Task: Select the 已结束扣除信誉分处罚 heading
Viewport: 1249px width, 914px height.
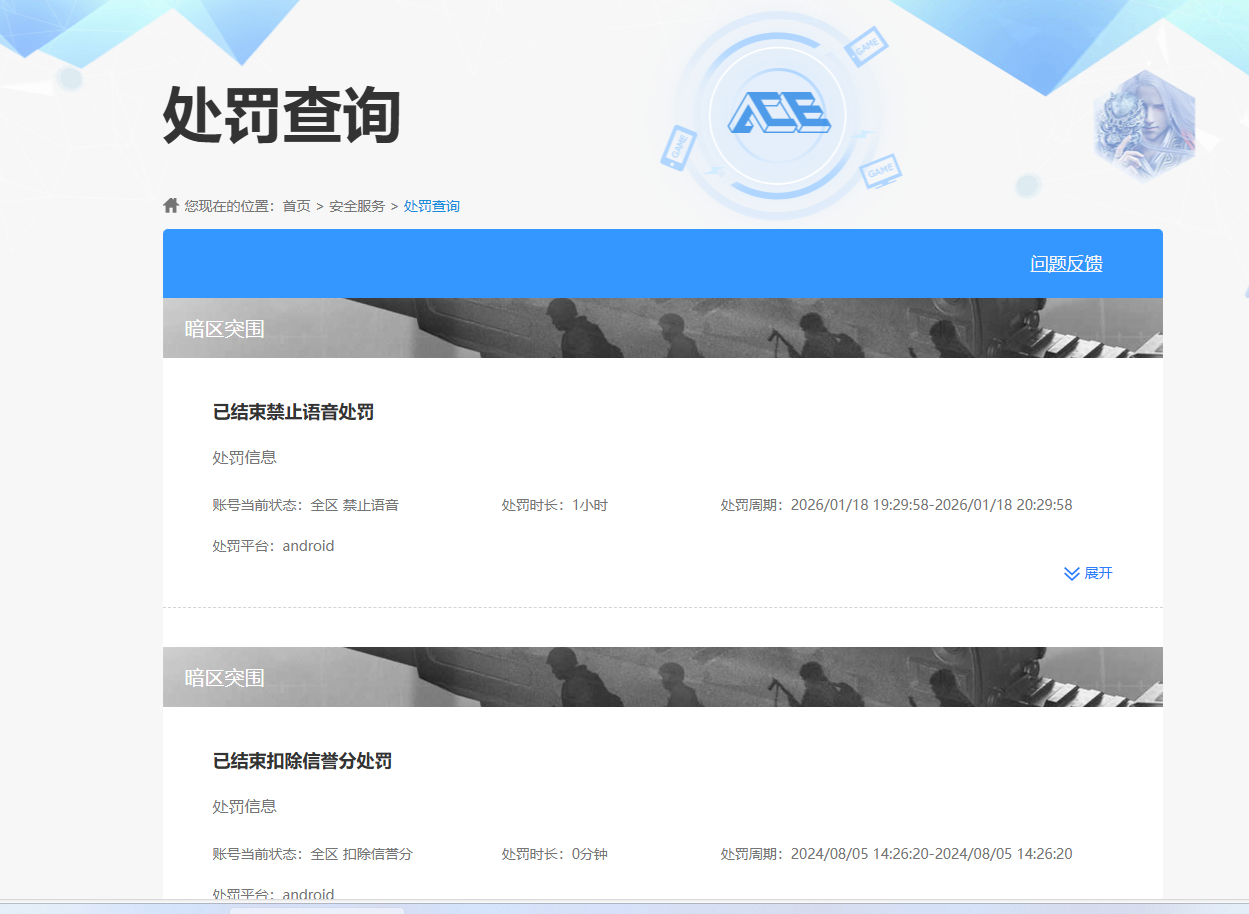Action: [x=302, y=761]
